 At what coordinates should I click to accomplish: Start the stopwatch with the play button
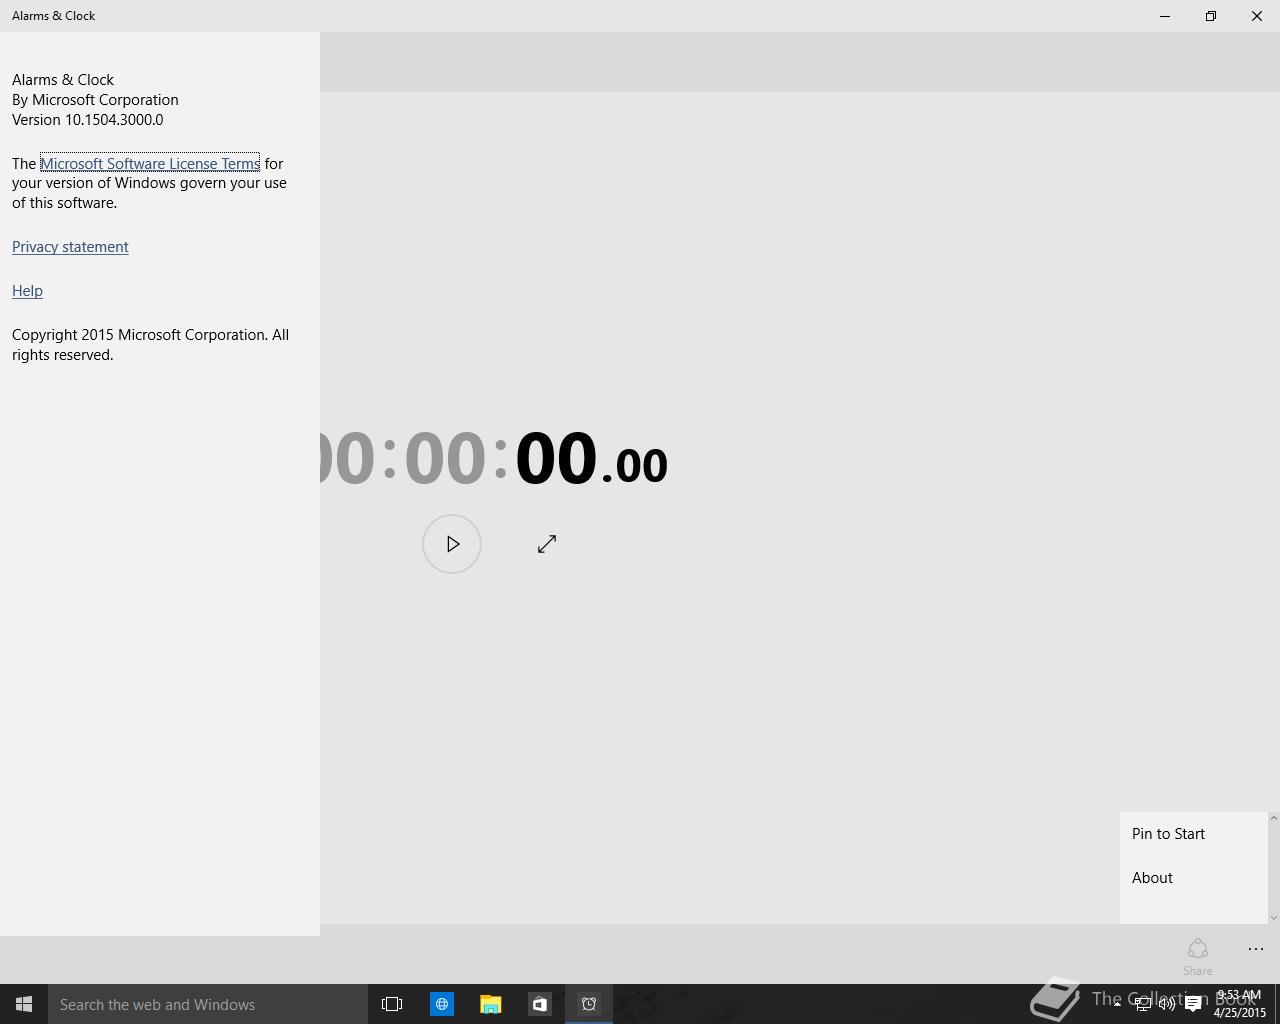(x=452, y=544)
